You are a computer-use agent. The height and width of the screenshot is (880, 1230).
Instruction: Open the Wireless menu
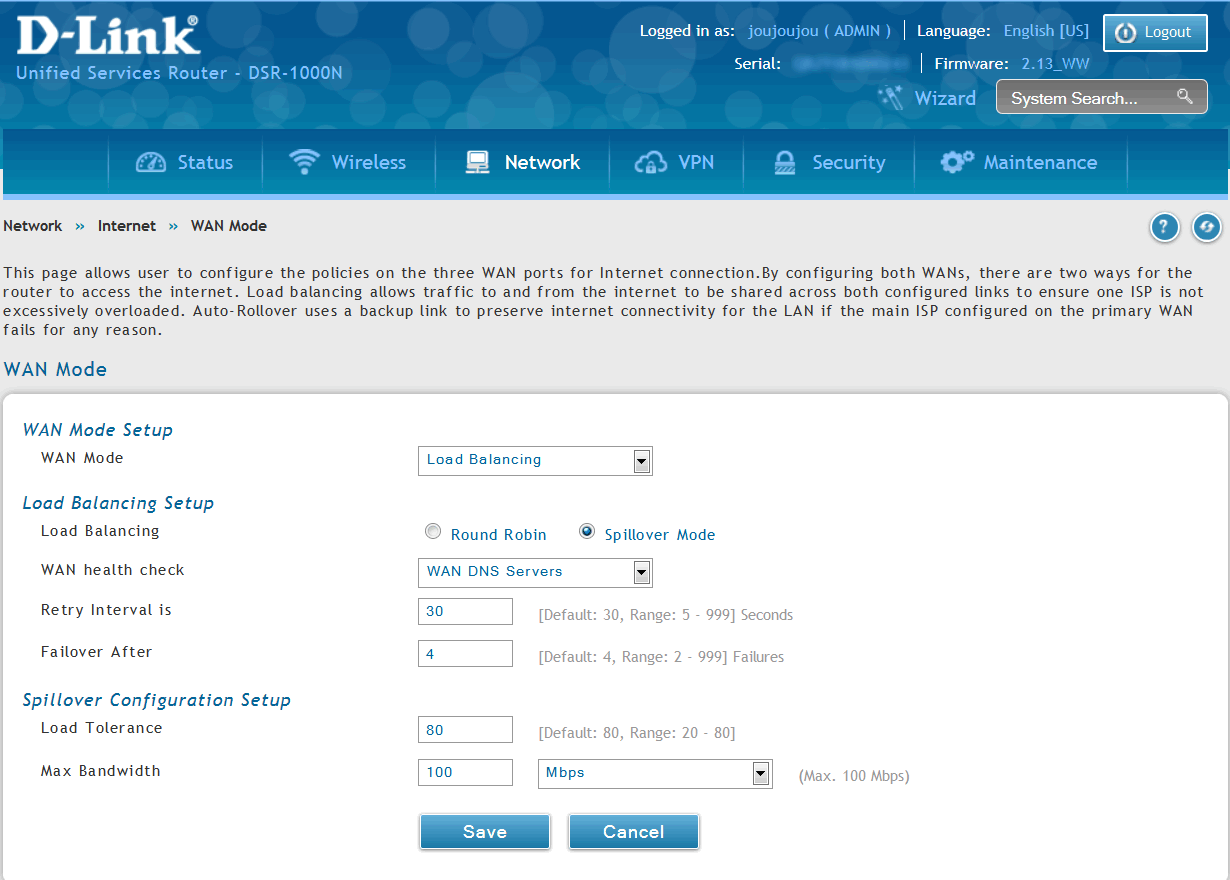tap(348, 162)
